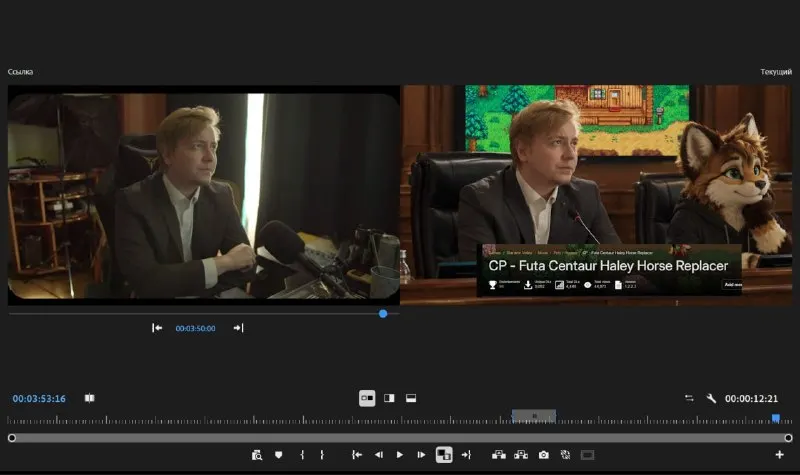Step back one frame

(379, 455)
